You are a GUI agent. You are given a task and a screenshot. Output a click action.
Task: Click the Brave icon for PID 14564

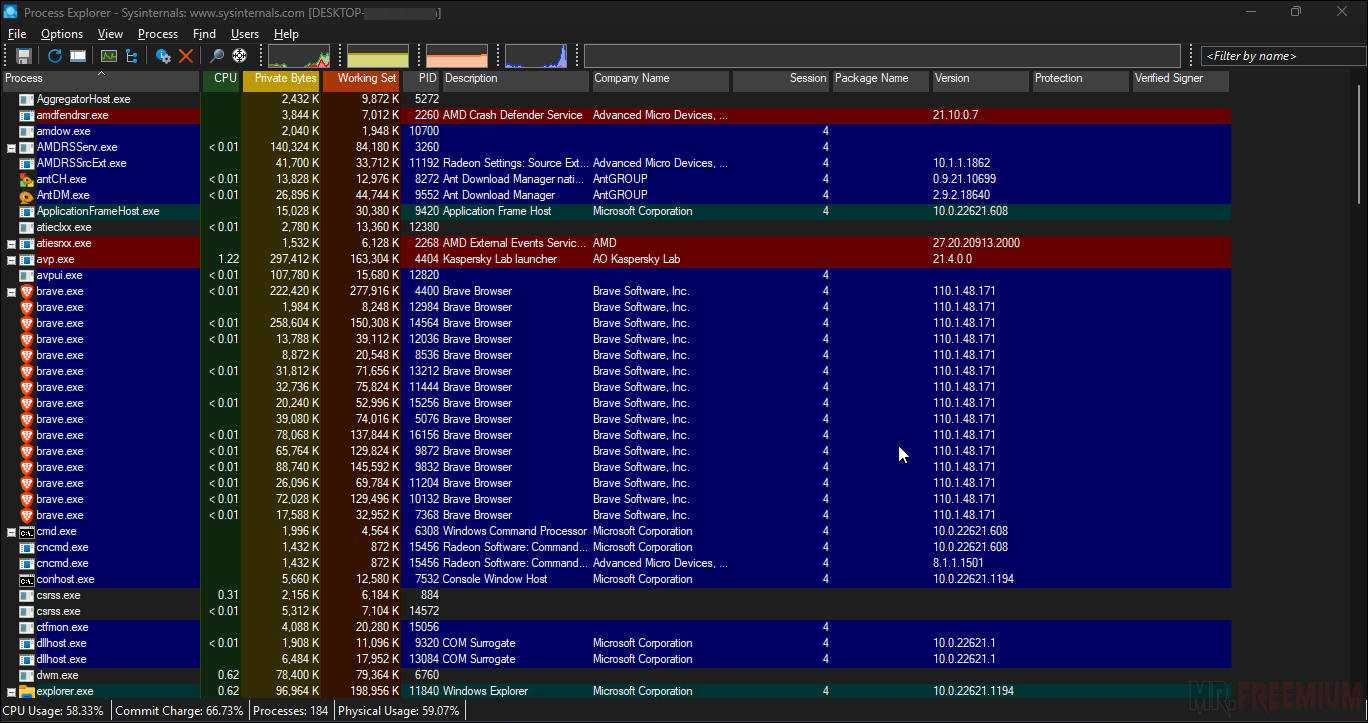27,323
